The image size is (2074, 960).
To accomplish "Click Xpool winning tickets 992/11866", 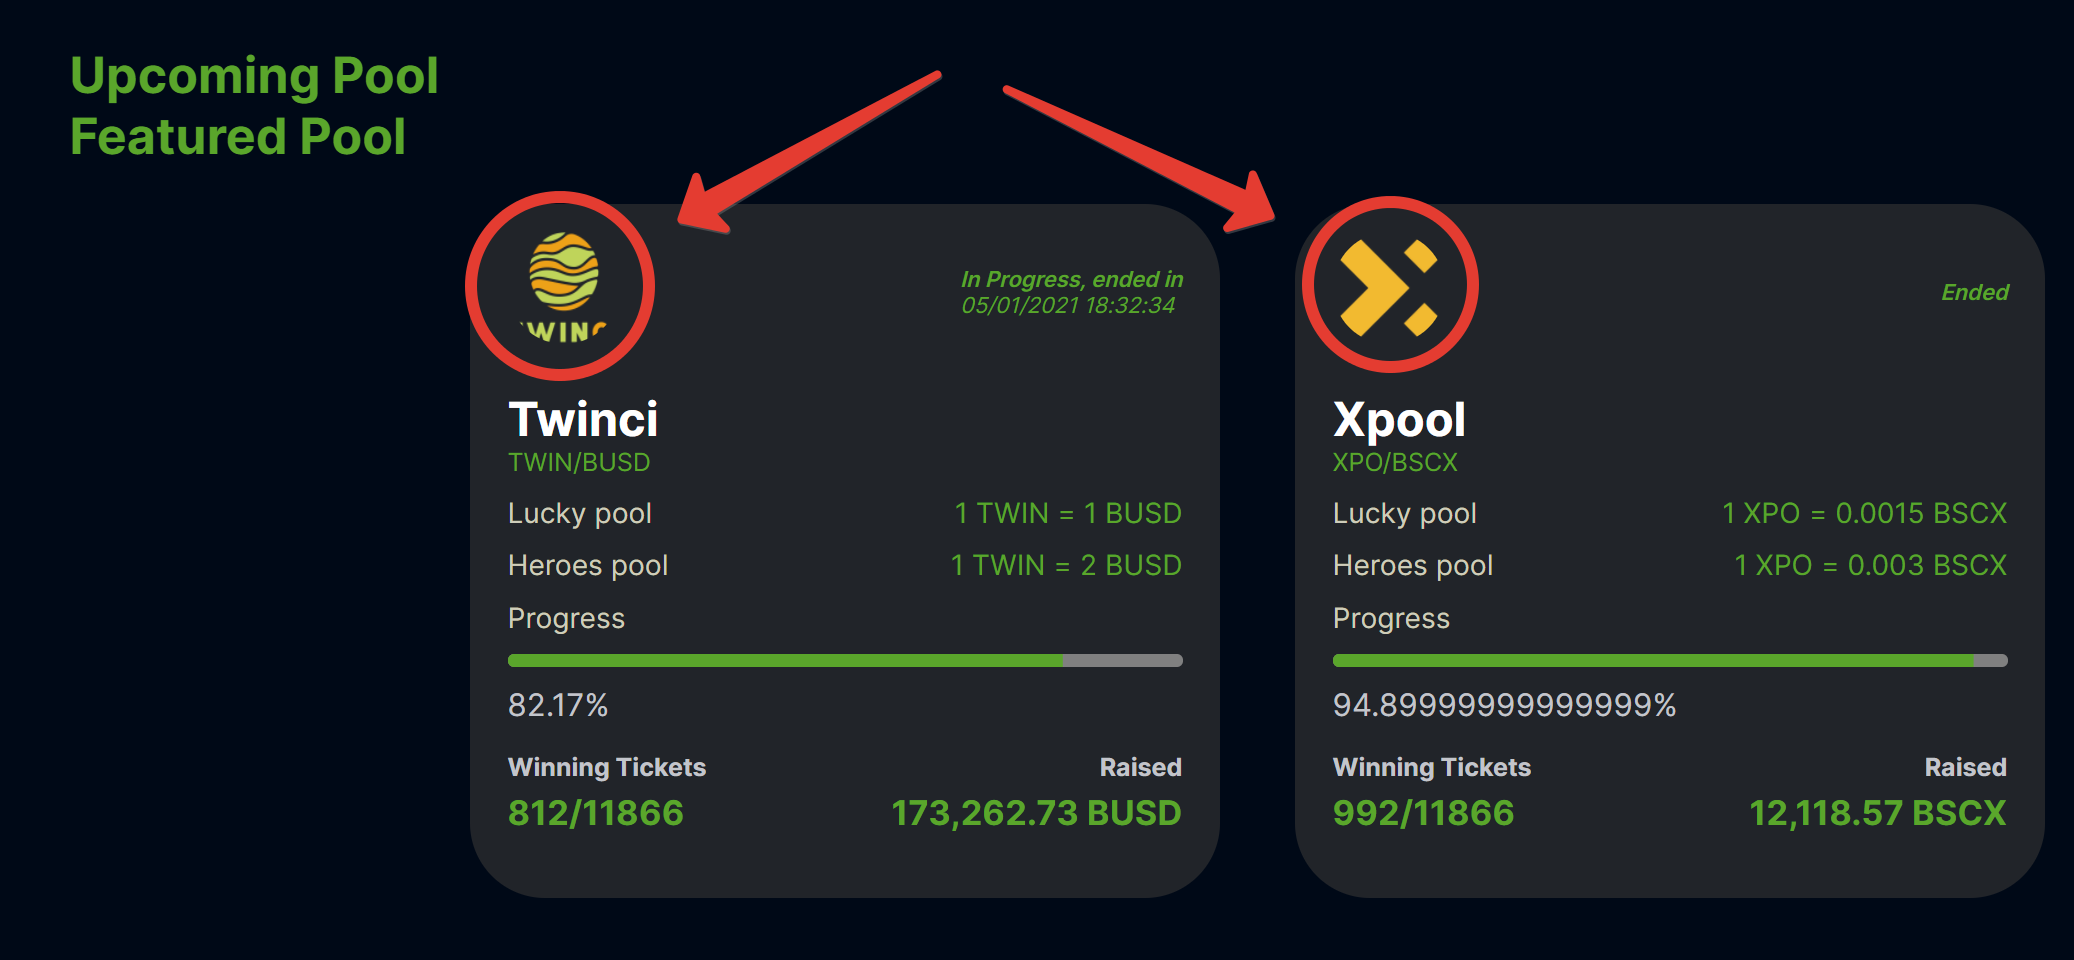I will [x=1423, y=813].
